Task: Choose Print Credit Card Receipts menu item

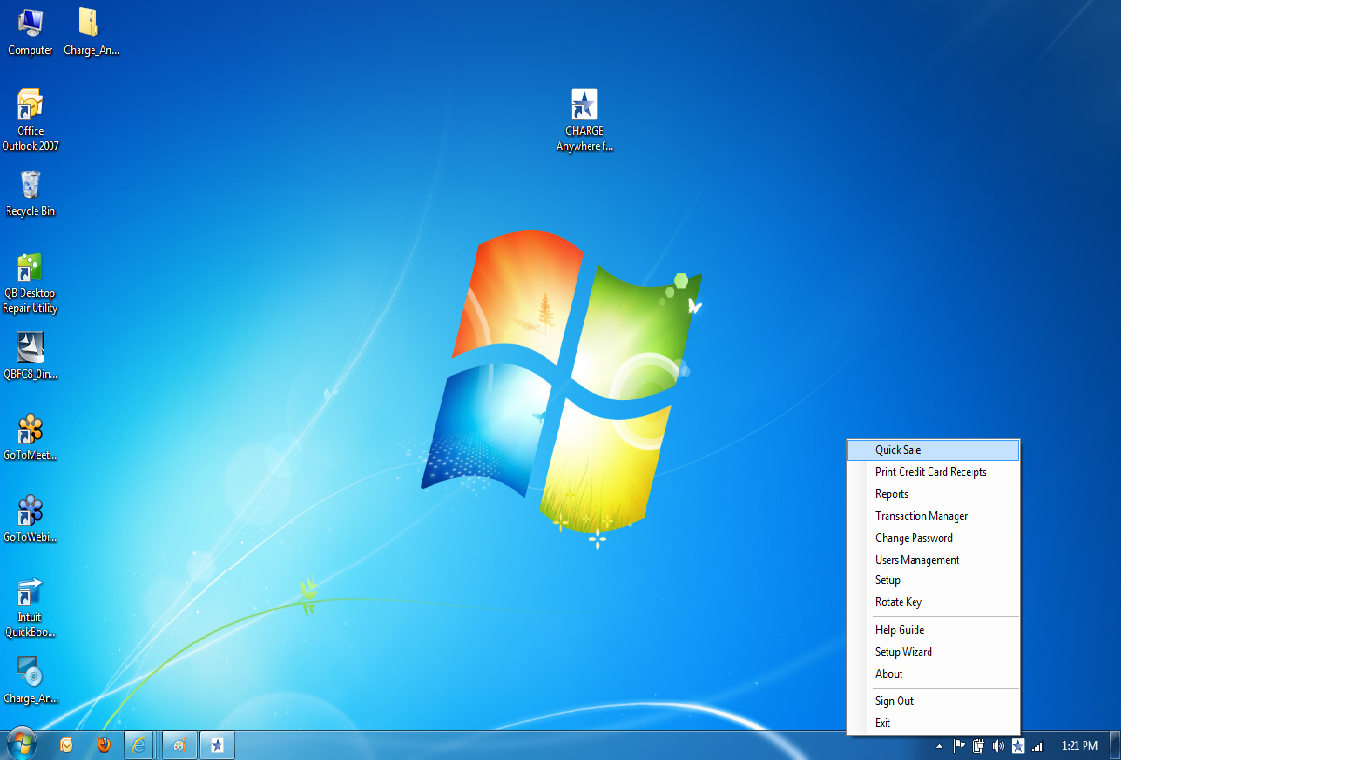Action: coord(930,472)
